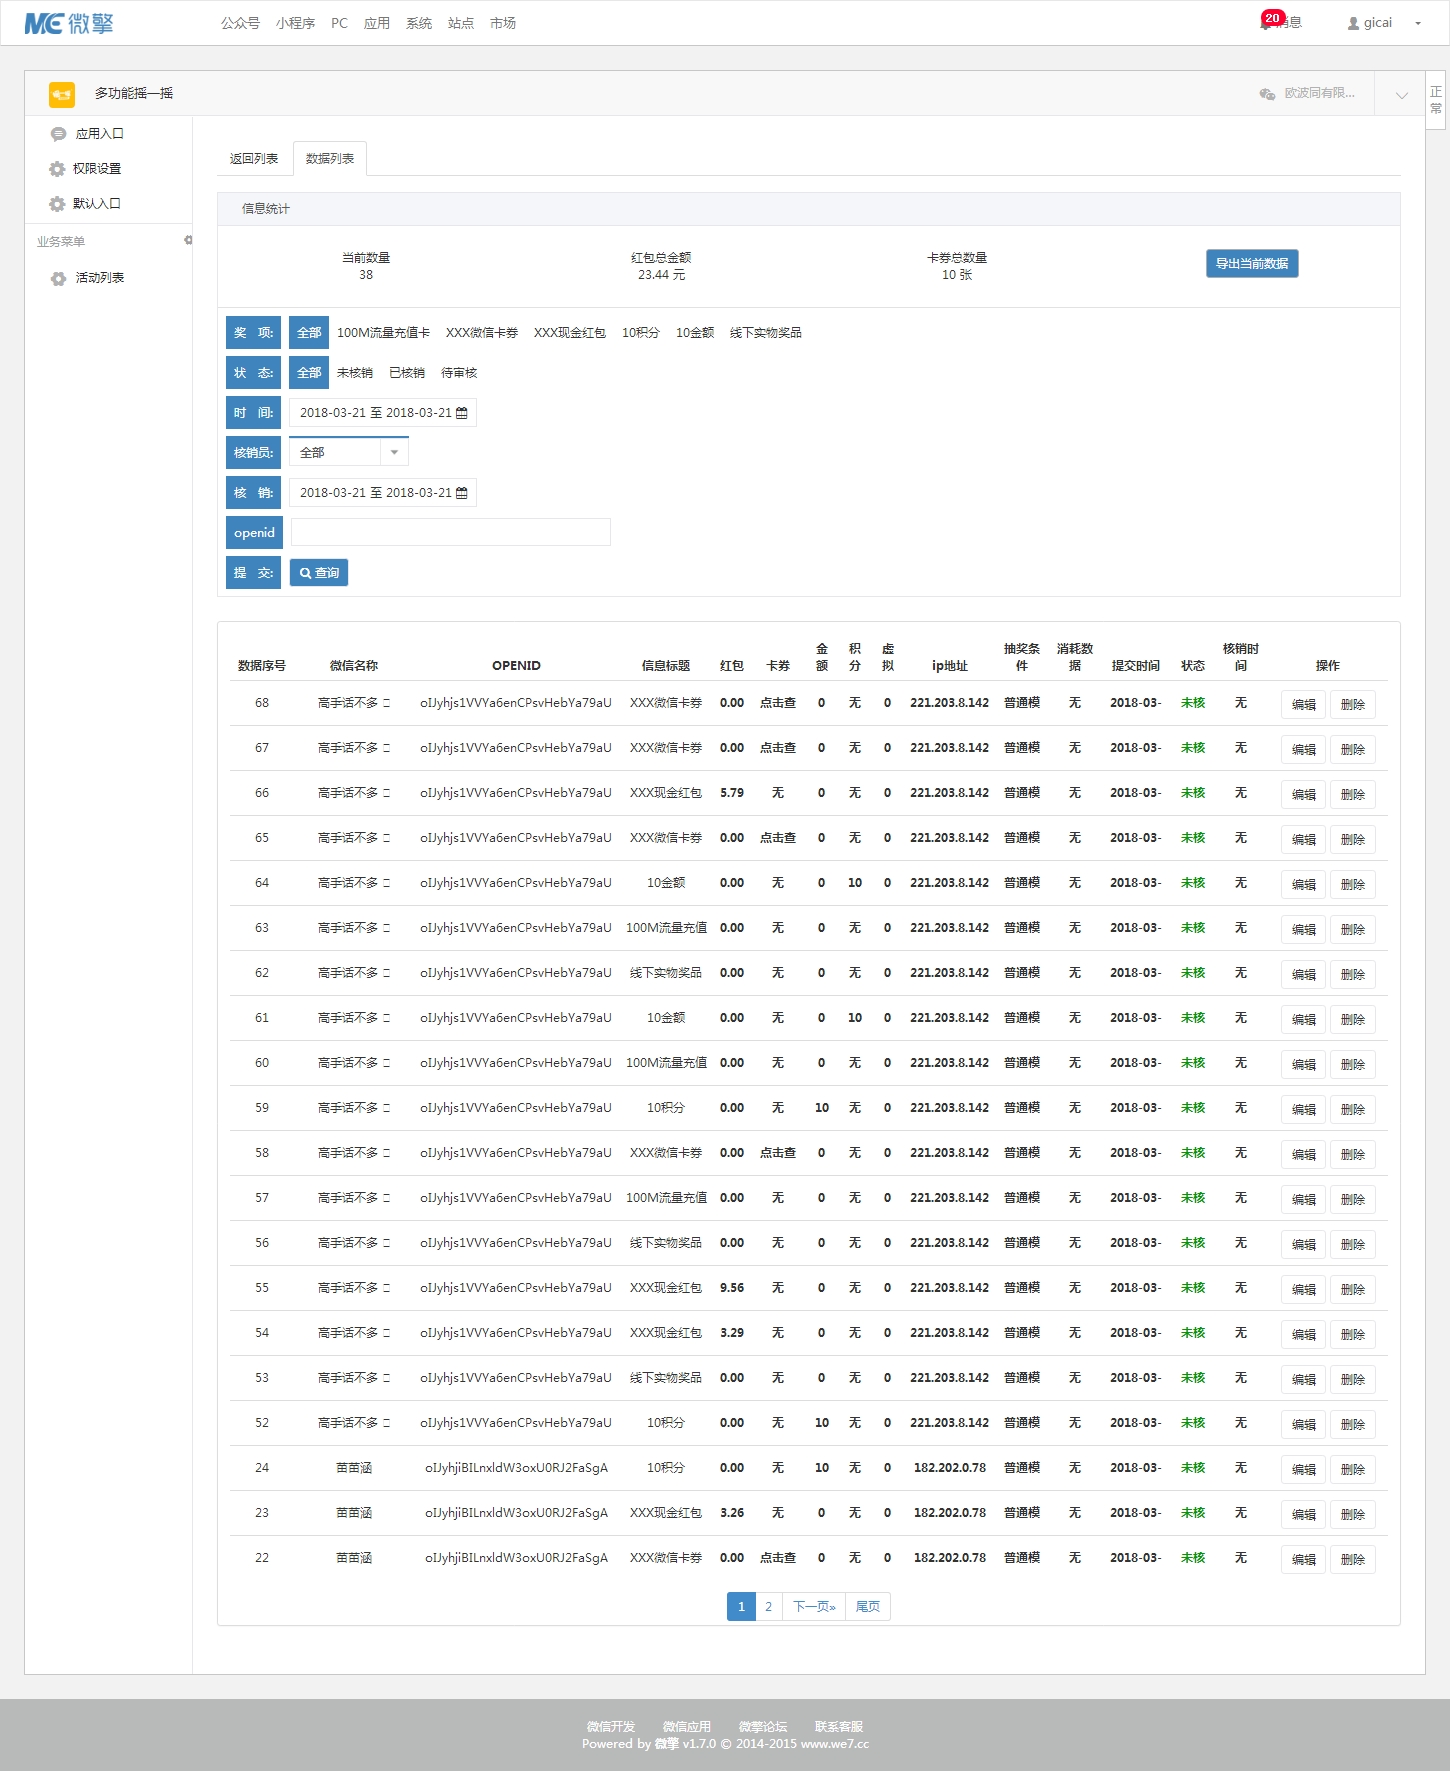
Task: Open the 微信应用 footer link
Action: point(687,1727)
